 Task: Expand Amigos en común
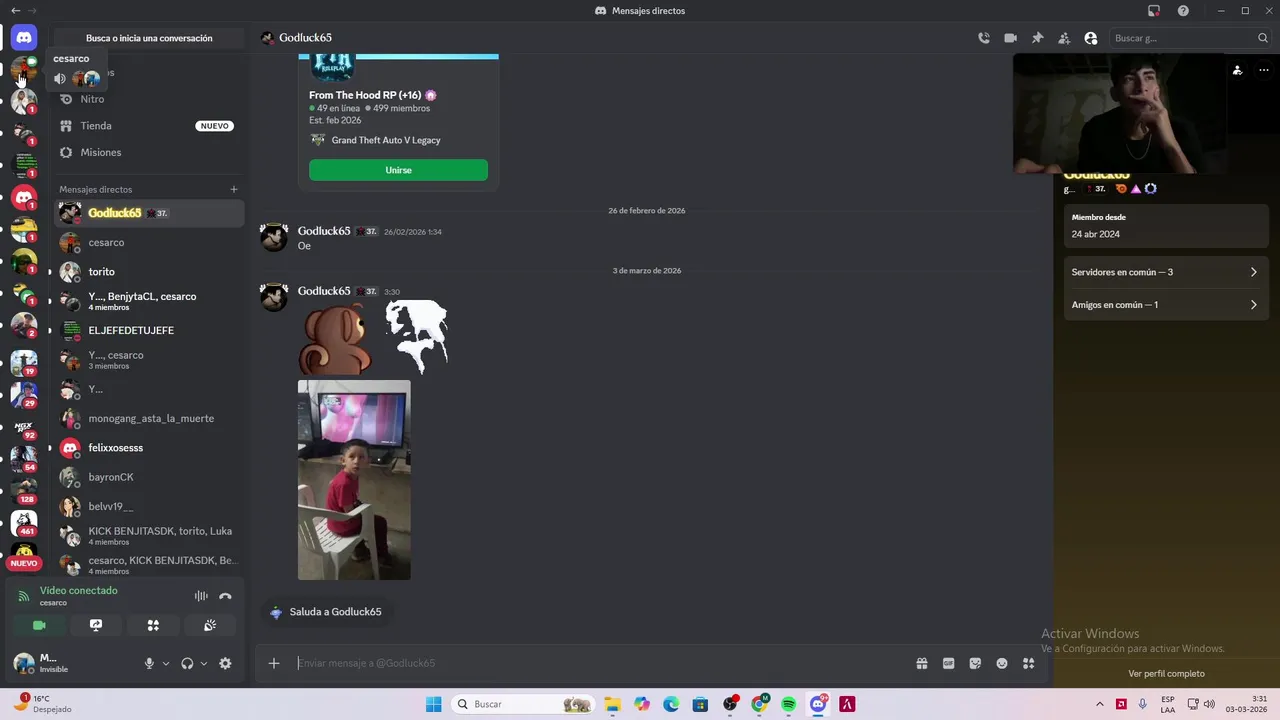coord(1166,305)
